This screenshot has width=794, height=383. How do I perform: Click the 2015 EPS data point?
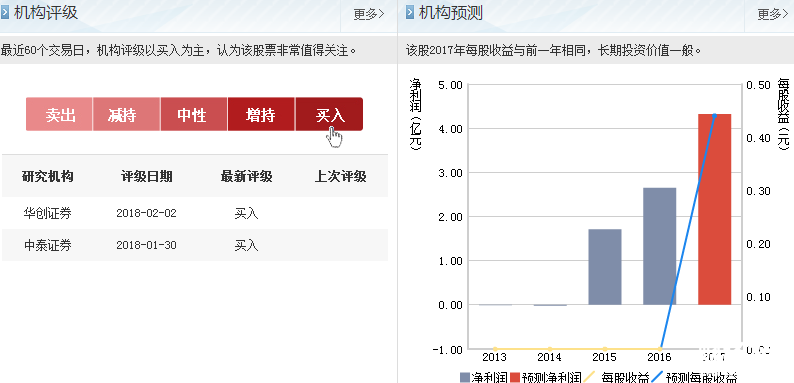(605, 349)
